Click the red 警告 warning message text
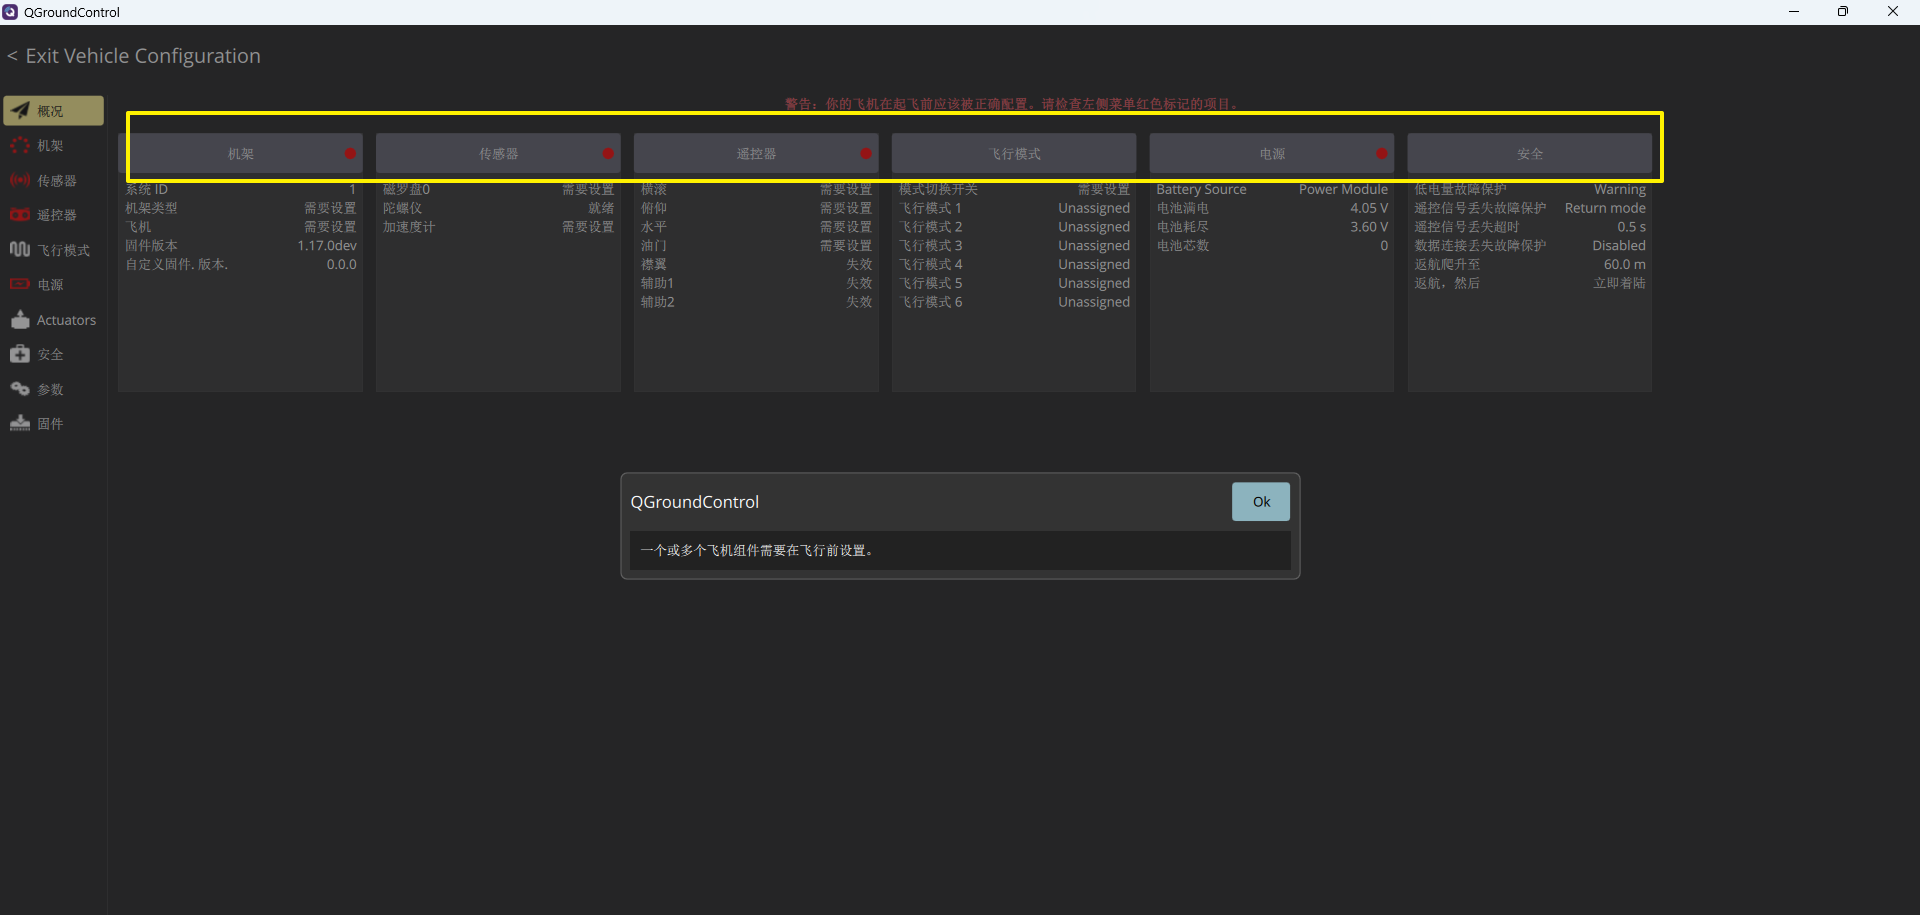The height and width of the screenshot is (915, 1920). (x=1012, y=104)
